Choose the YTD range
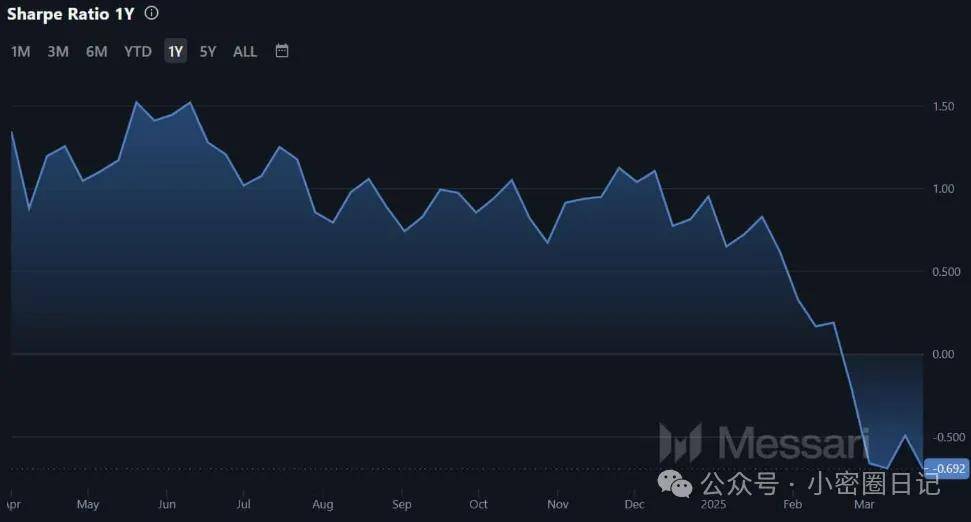Image resolution: width=971 pixels, height=522 pixels. pyautogui.click(x=137, y=51)
